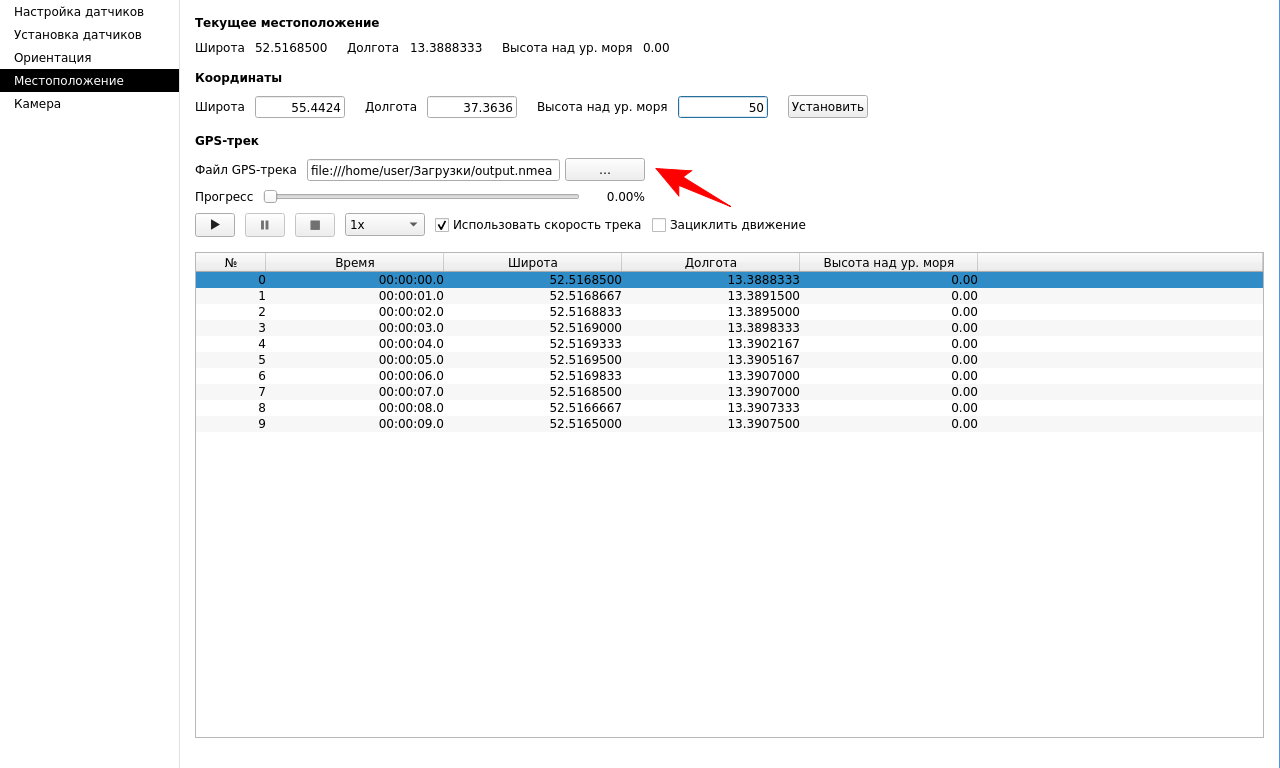Select table row with time 00:00:03.0
Image resolution: width=1280 pixels, height=768 pixels.
[729, 328]
